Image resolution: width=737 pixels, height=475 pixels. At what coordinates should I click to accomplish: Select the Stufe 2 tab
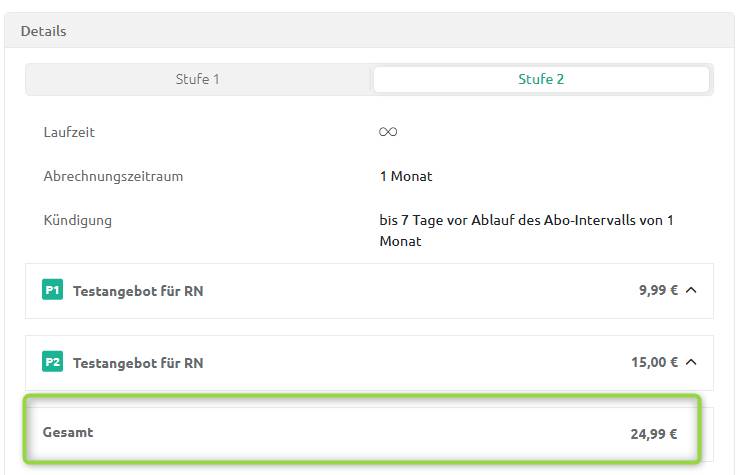[541, 79]
